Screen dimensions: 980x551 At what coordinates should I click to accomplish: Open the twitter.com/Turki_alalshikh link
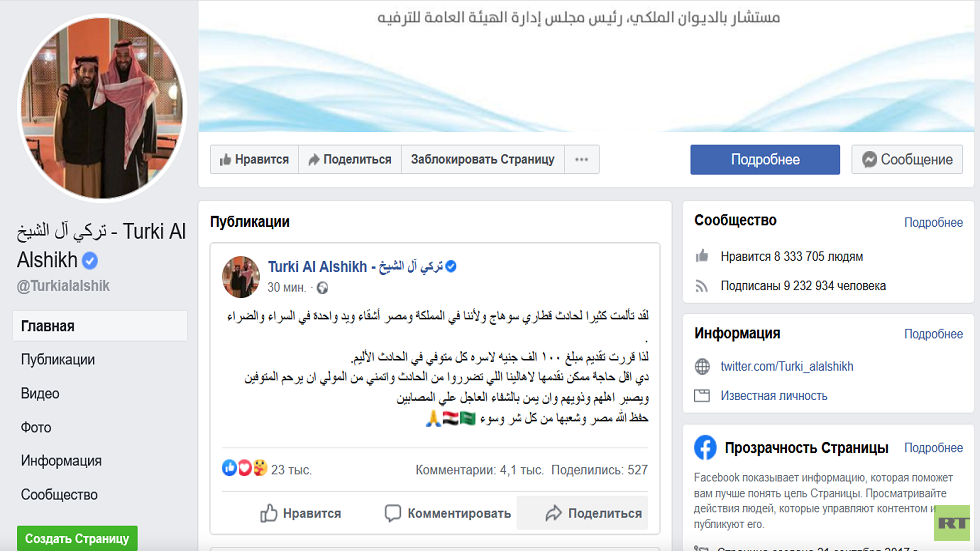tap(787, 367)
